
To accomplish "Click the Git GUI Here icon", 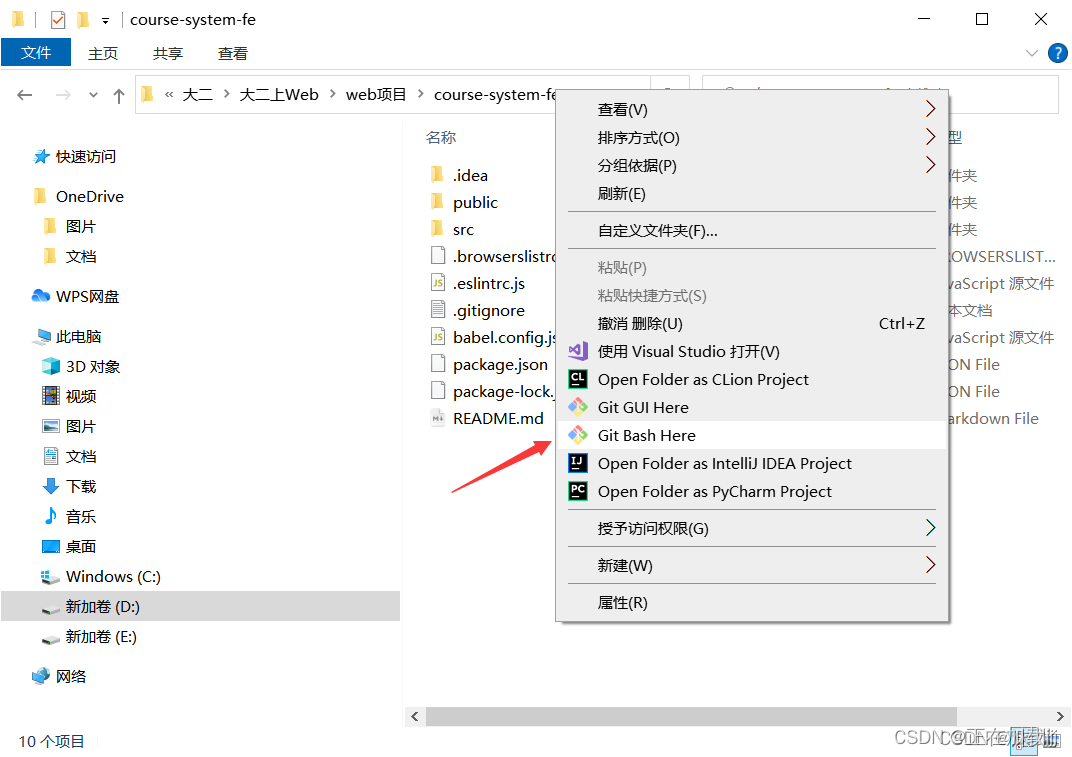I will 578,408.
